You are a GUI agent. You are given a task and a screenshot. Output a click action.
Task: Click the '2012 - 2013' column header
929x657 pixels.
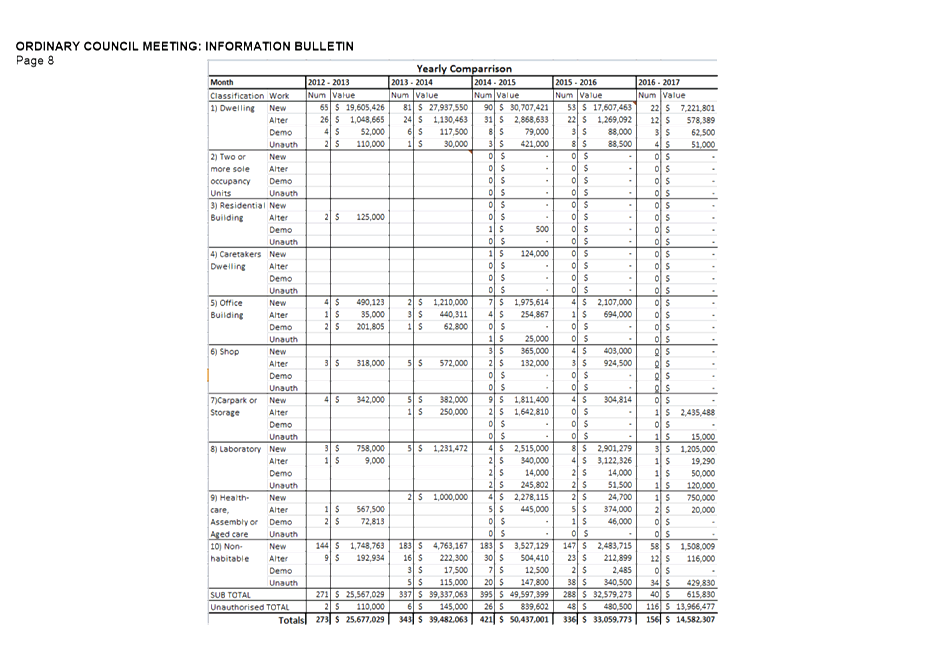[328, 82]
